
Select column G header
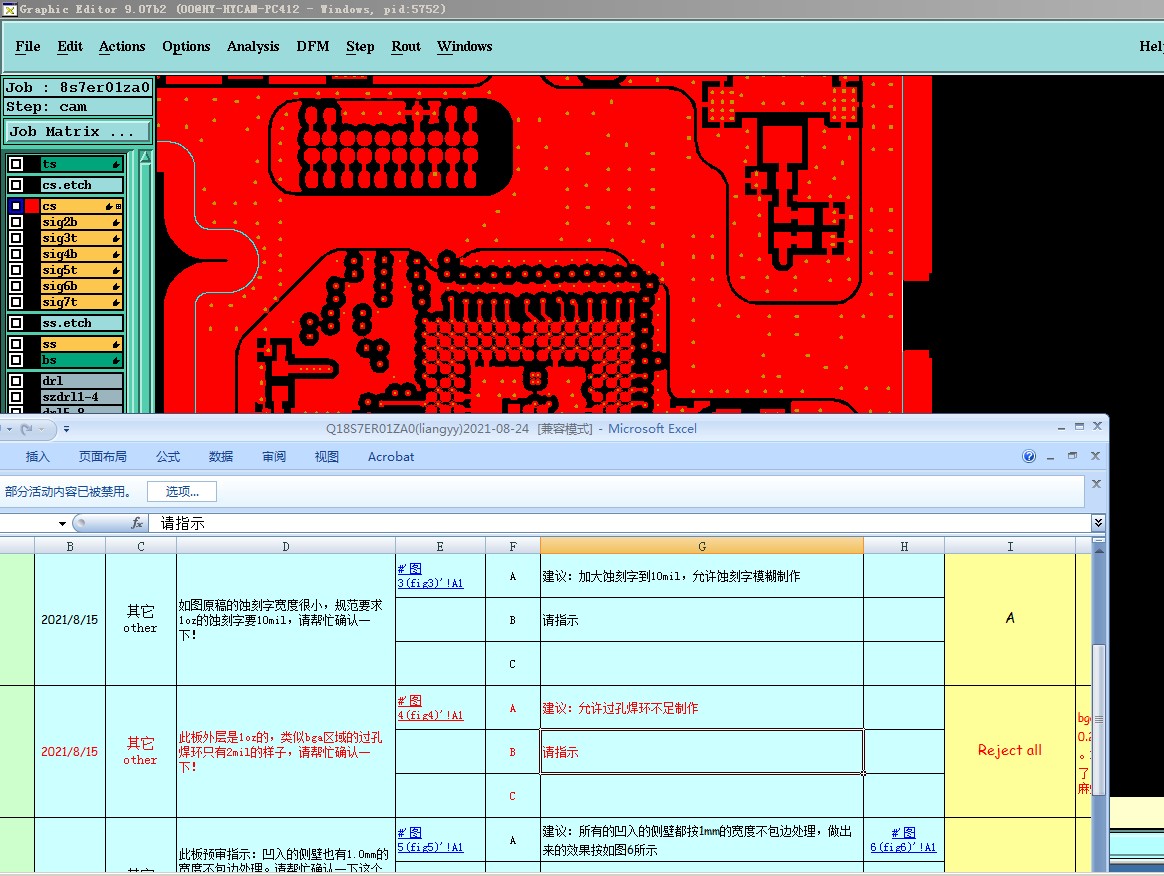[x=702, y=546]
